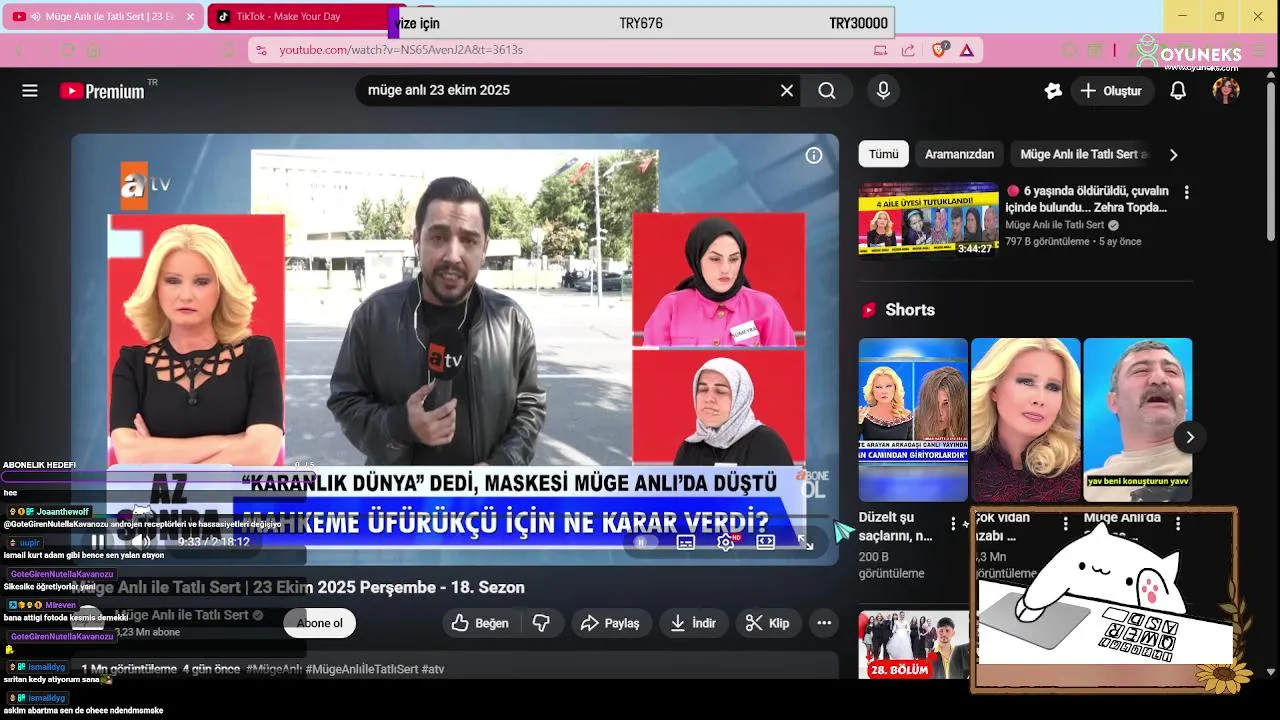Switch to theater mode view
Screen dimensions: 1280x720
(765, 542)
